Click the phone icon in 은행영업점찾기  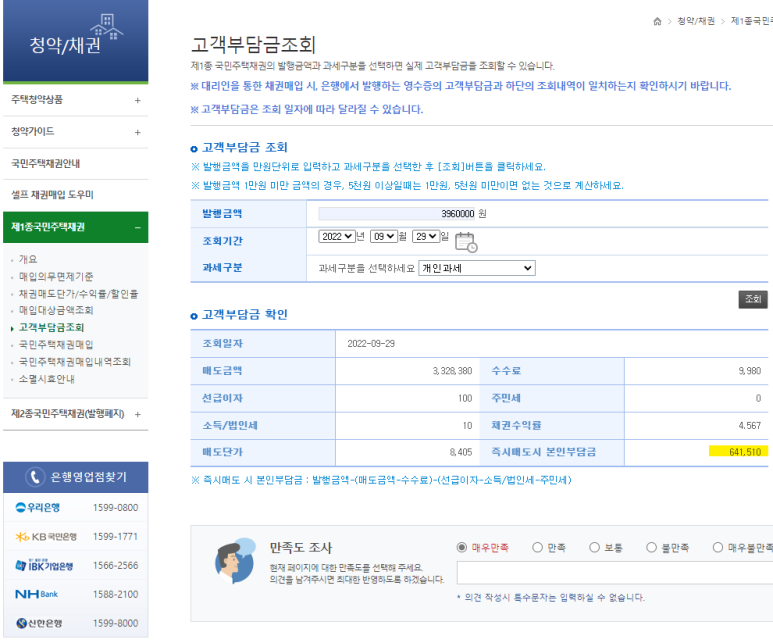pos(35,477)
